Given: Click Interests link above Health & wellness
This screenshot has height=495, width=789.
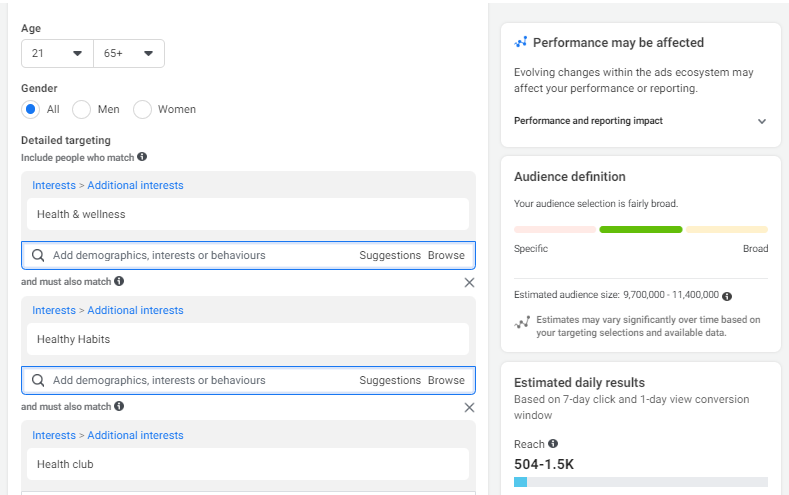Looking at the screenshot, I should (54, 186).
